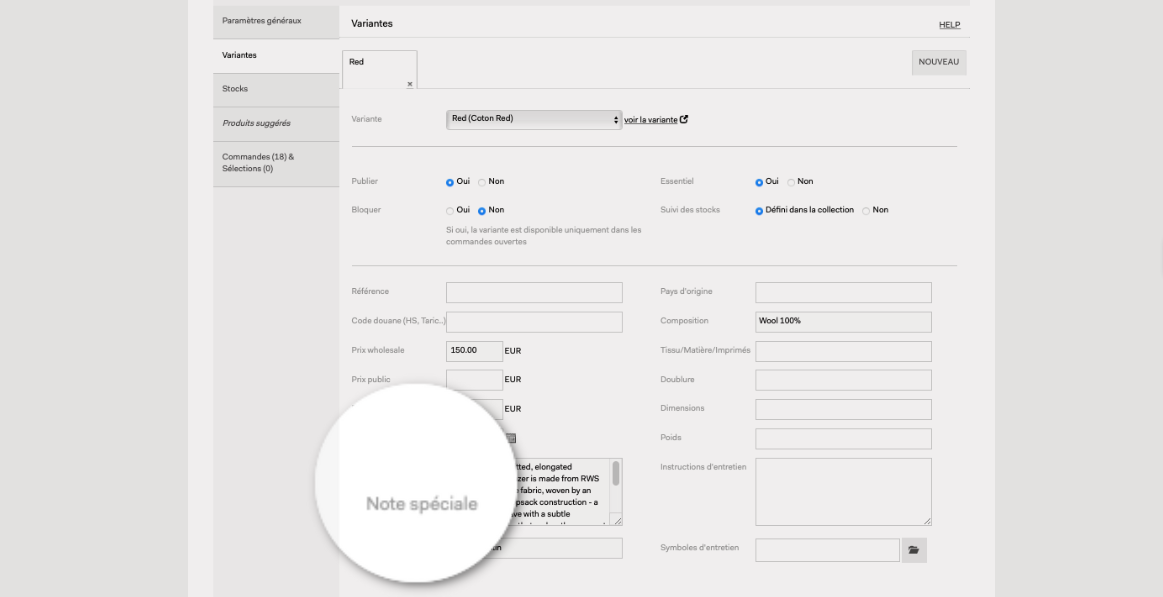Image resolution: width=1163 pixels, height=597 pixels.
Task: Click inside the description text area mentioning RWS
Action: tap(560, 492)
